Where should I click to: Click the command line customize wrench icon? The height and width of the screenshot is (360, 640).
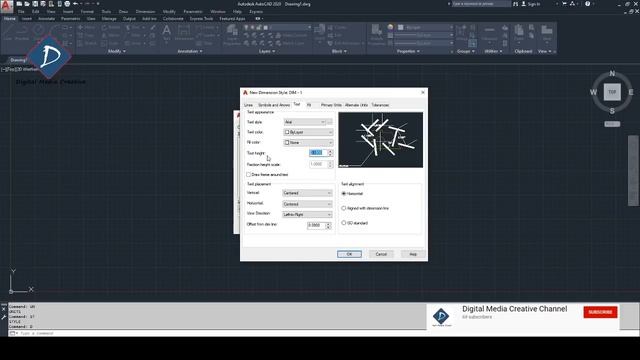click(4, 317)
